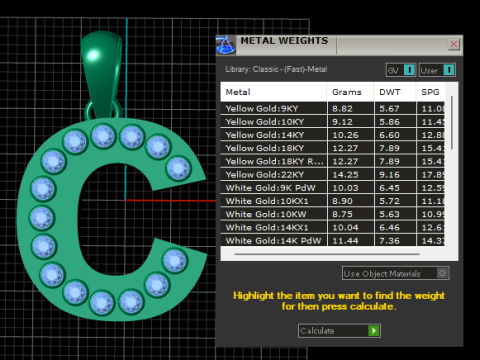Click the Metal Weights scale icon
This screenshot has height=360, width=480.
(x=225, y=45)
